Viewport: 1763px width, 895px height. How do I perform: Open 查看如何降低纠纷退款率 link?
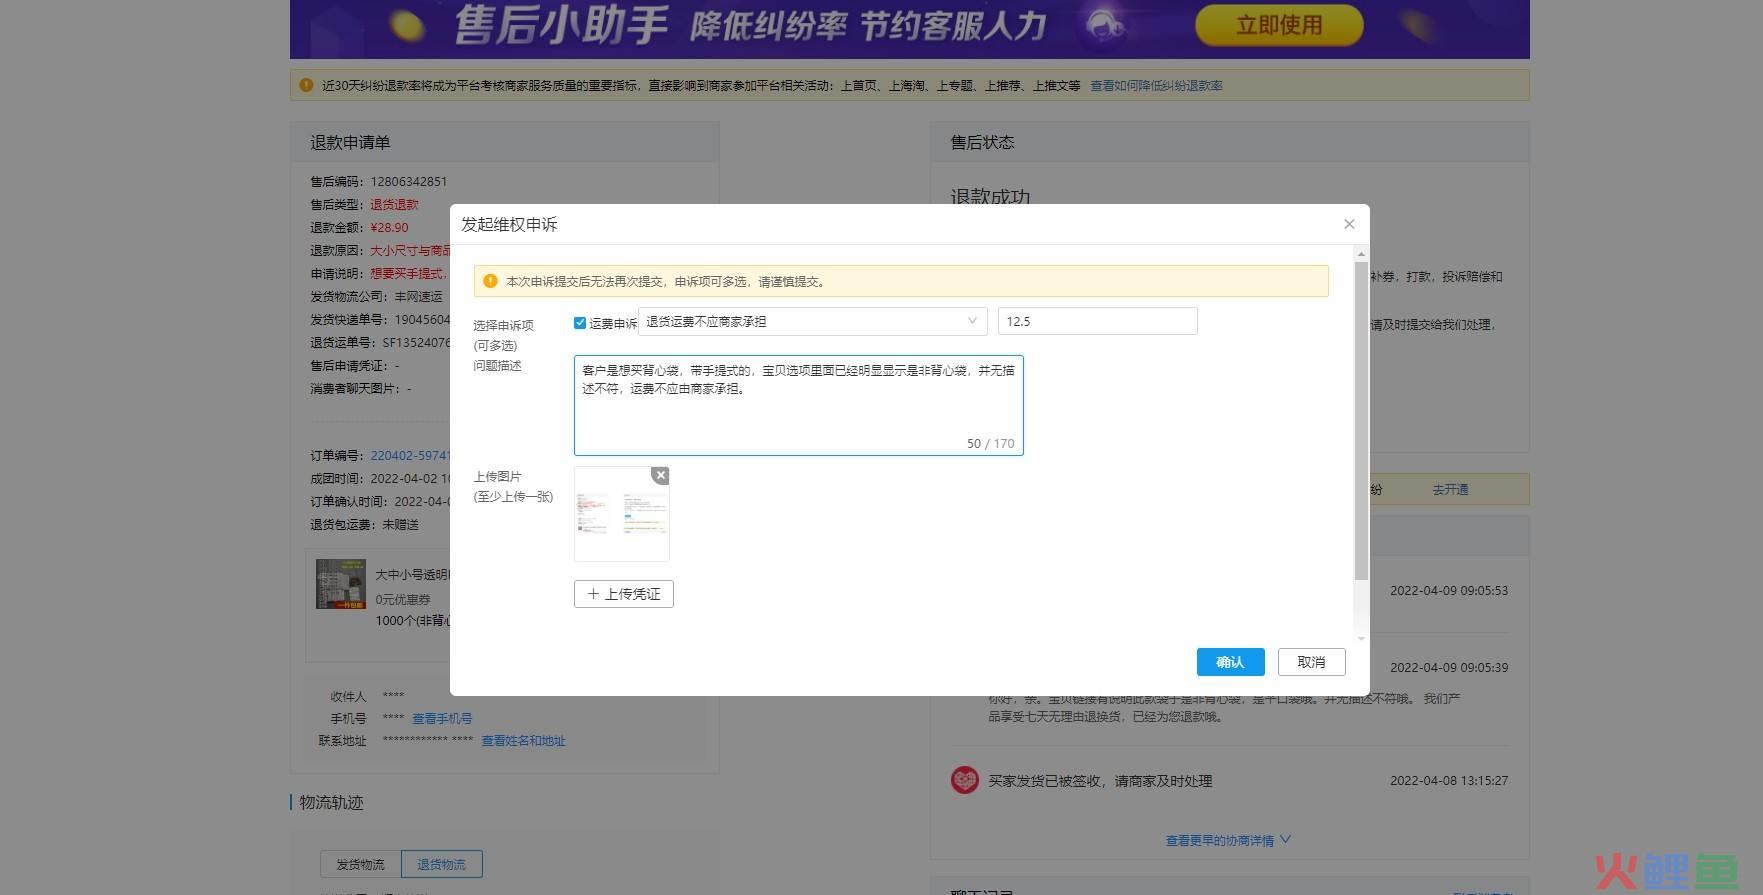(1156, 86)
